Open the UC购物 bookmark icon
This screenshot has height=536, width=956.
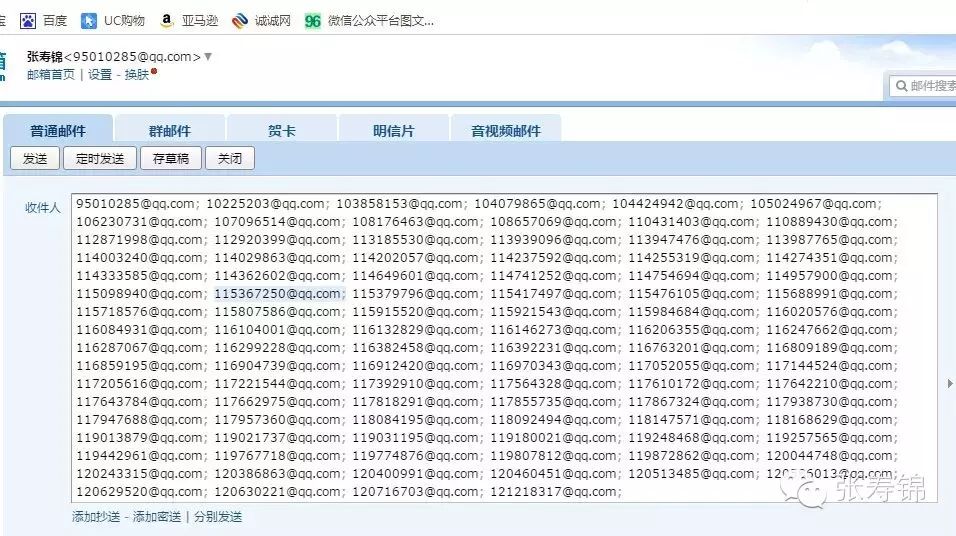pos(89,21)
